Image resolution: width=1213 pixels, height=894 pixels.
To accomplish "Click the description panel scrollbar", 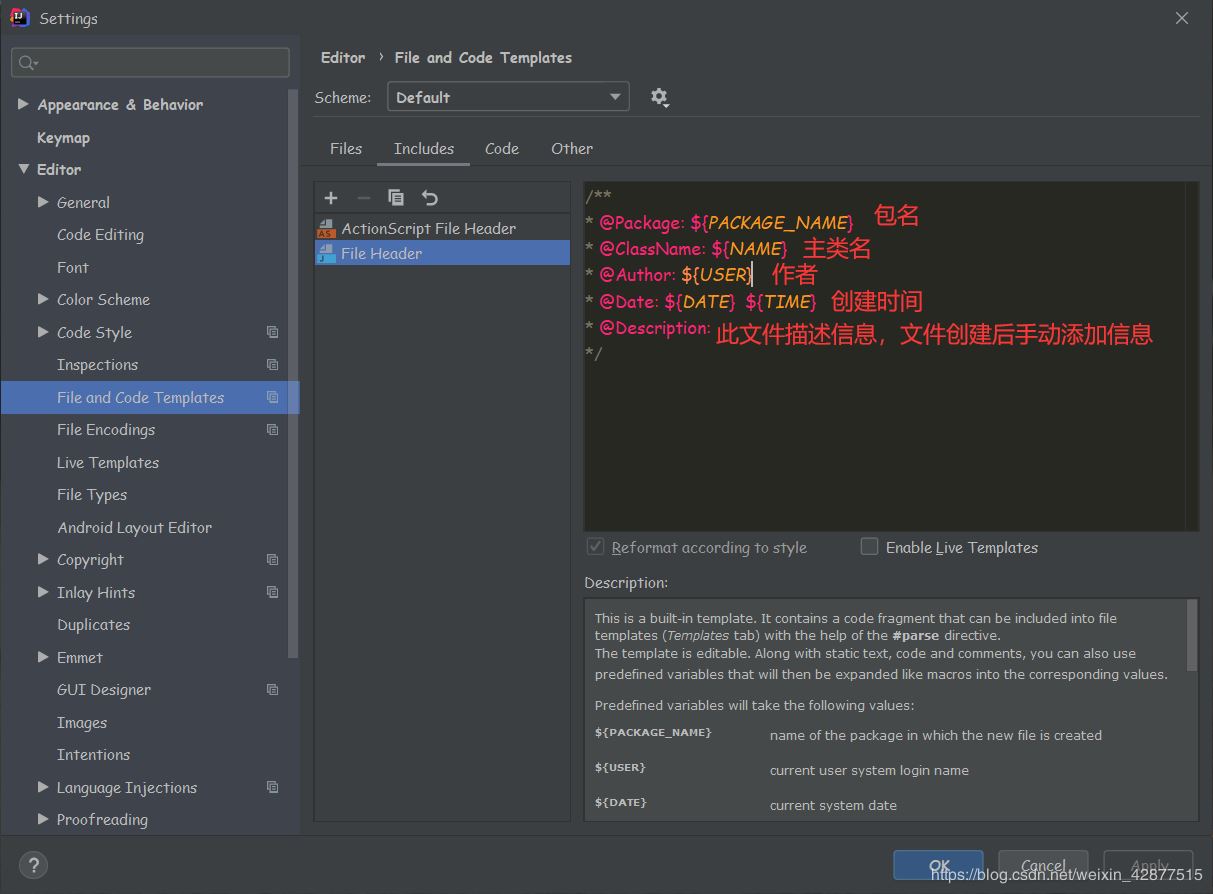I will [x=1191, y=636].
